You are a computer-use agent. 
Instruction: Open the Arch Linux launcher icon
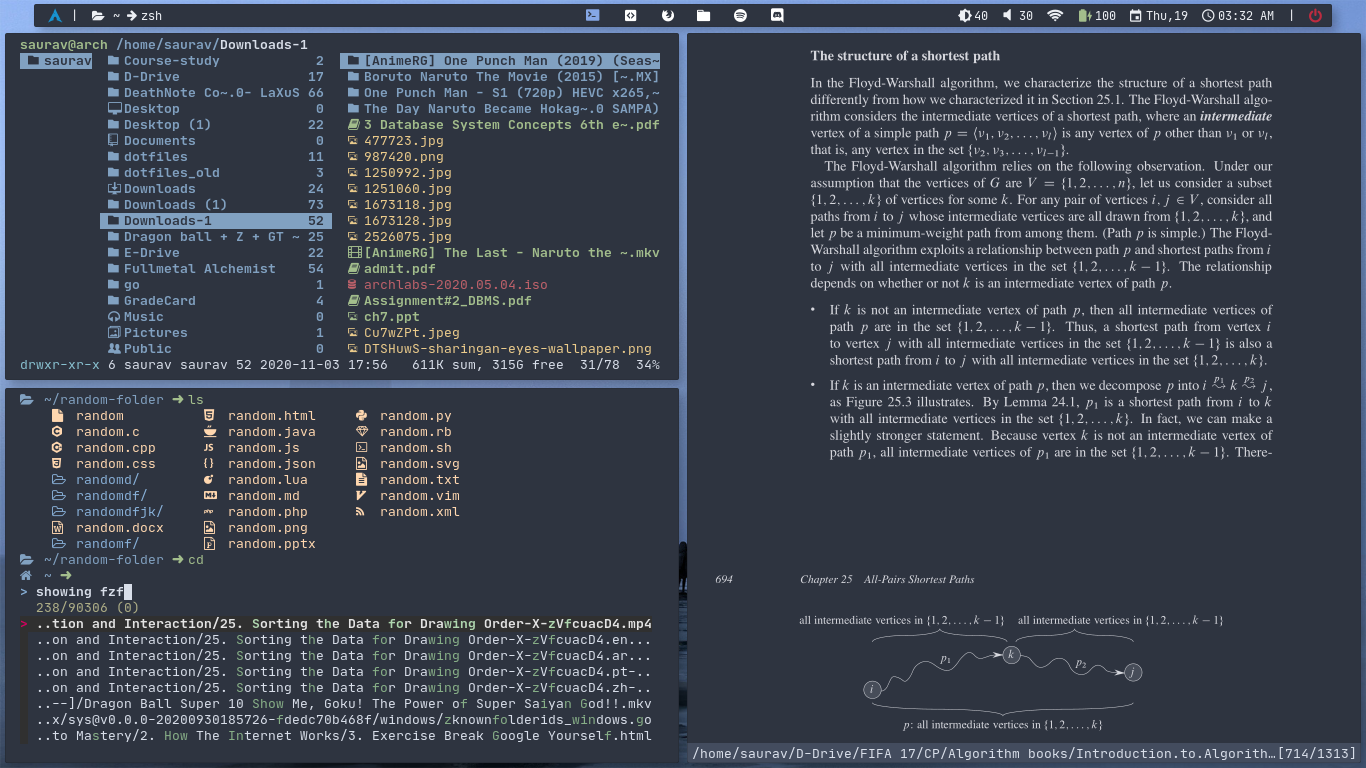[55, 15]
